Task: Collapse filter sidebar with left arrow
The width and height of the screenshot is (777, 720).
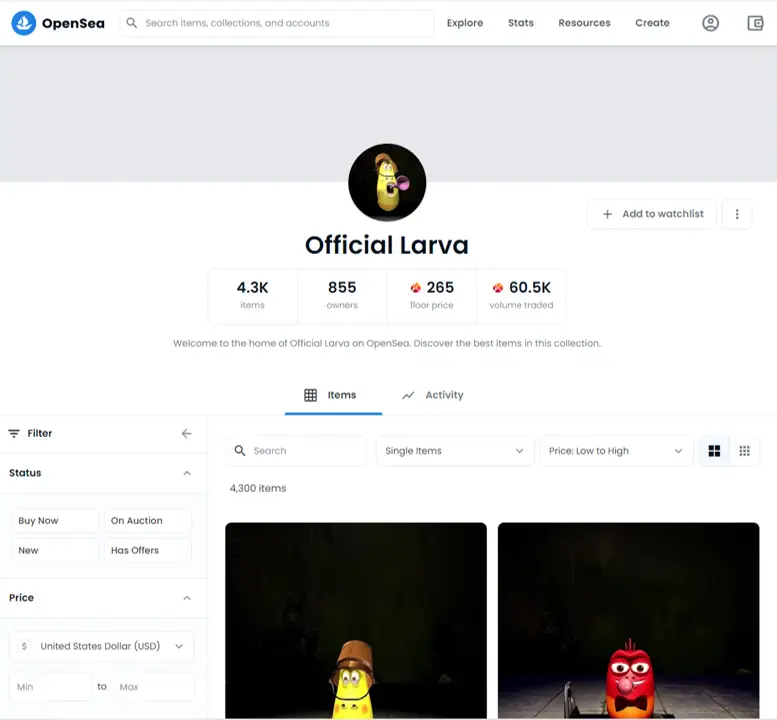Action: [x=186, y=434]
